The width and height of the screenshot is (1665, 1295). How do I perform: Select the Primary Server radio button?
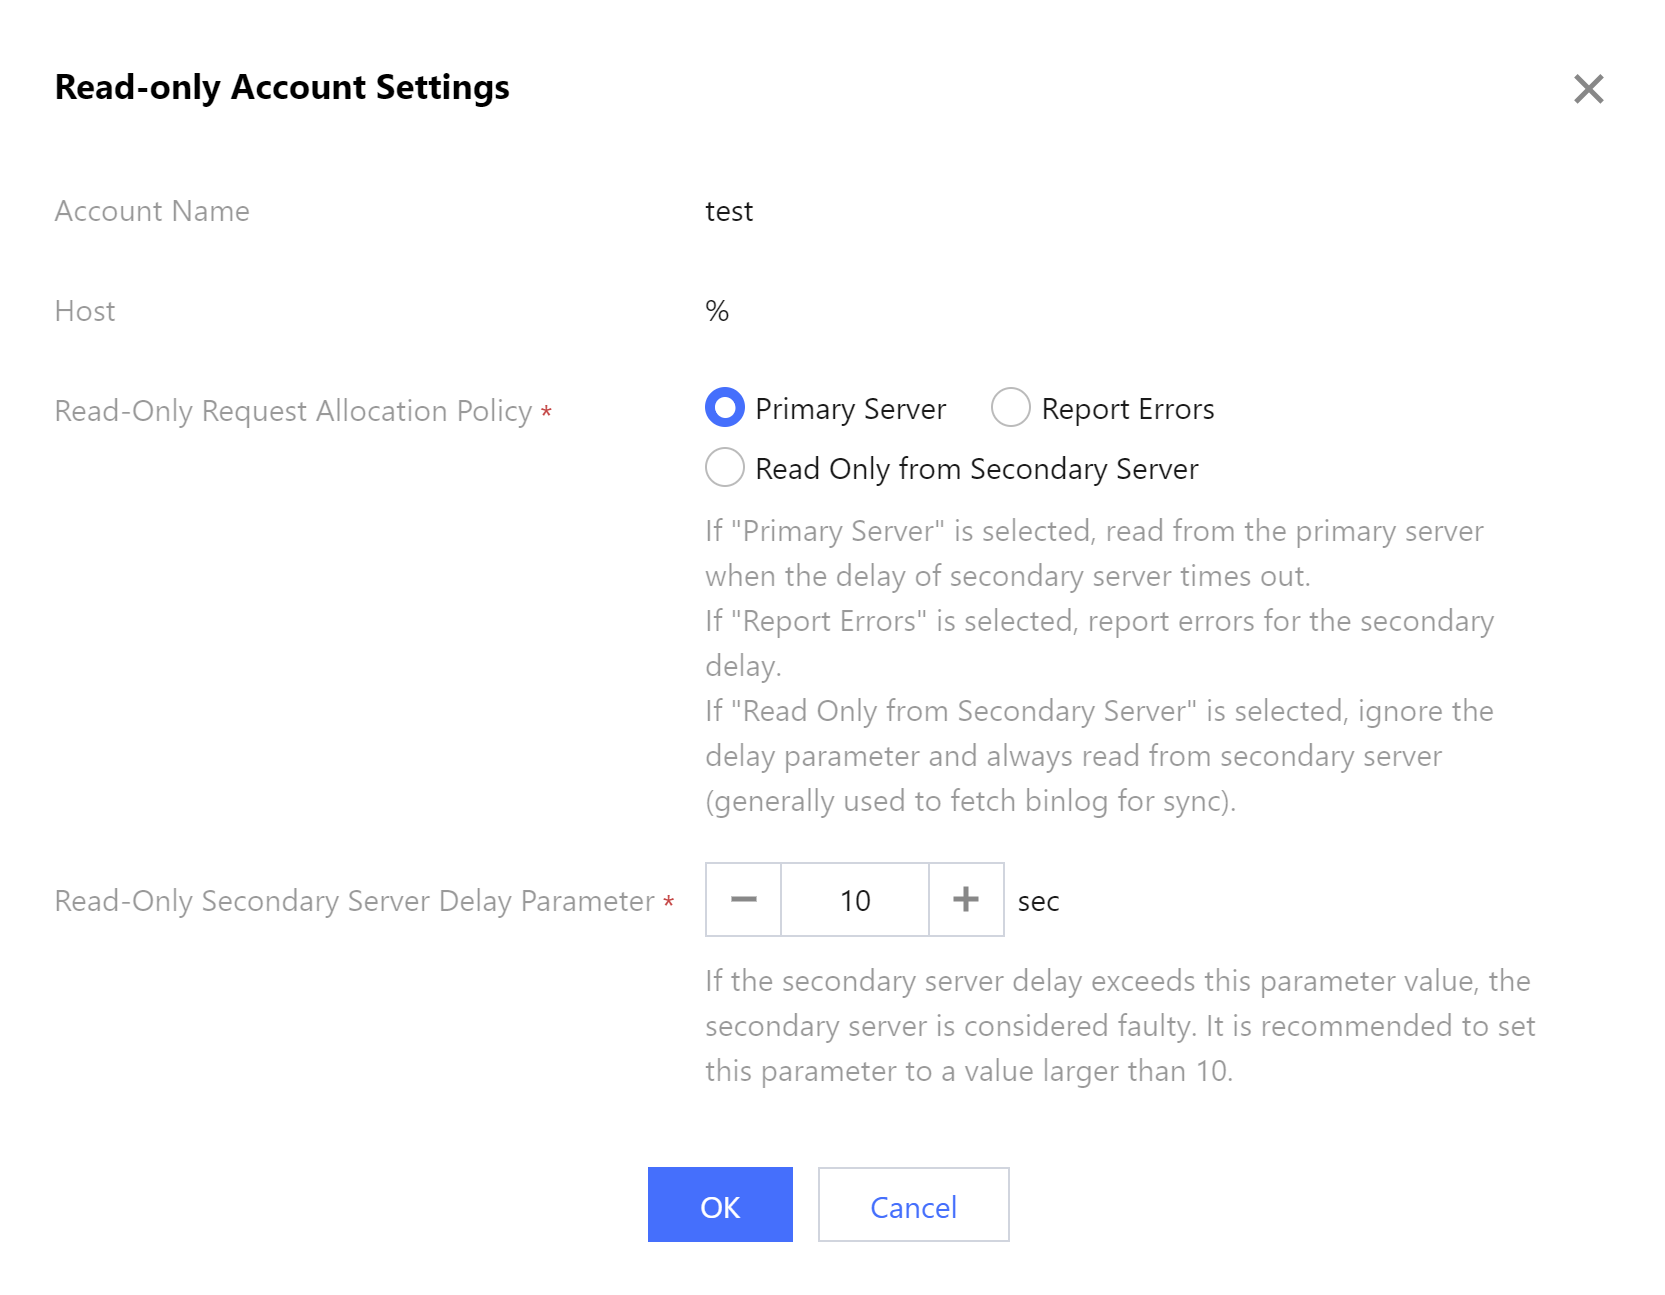click(725, 408)
